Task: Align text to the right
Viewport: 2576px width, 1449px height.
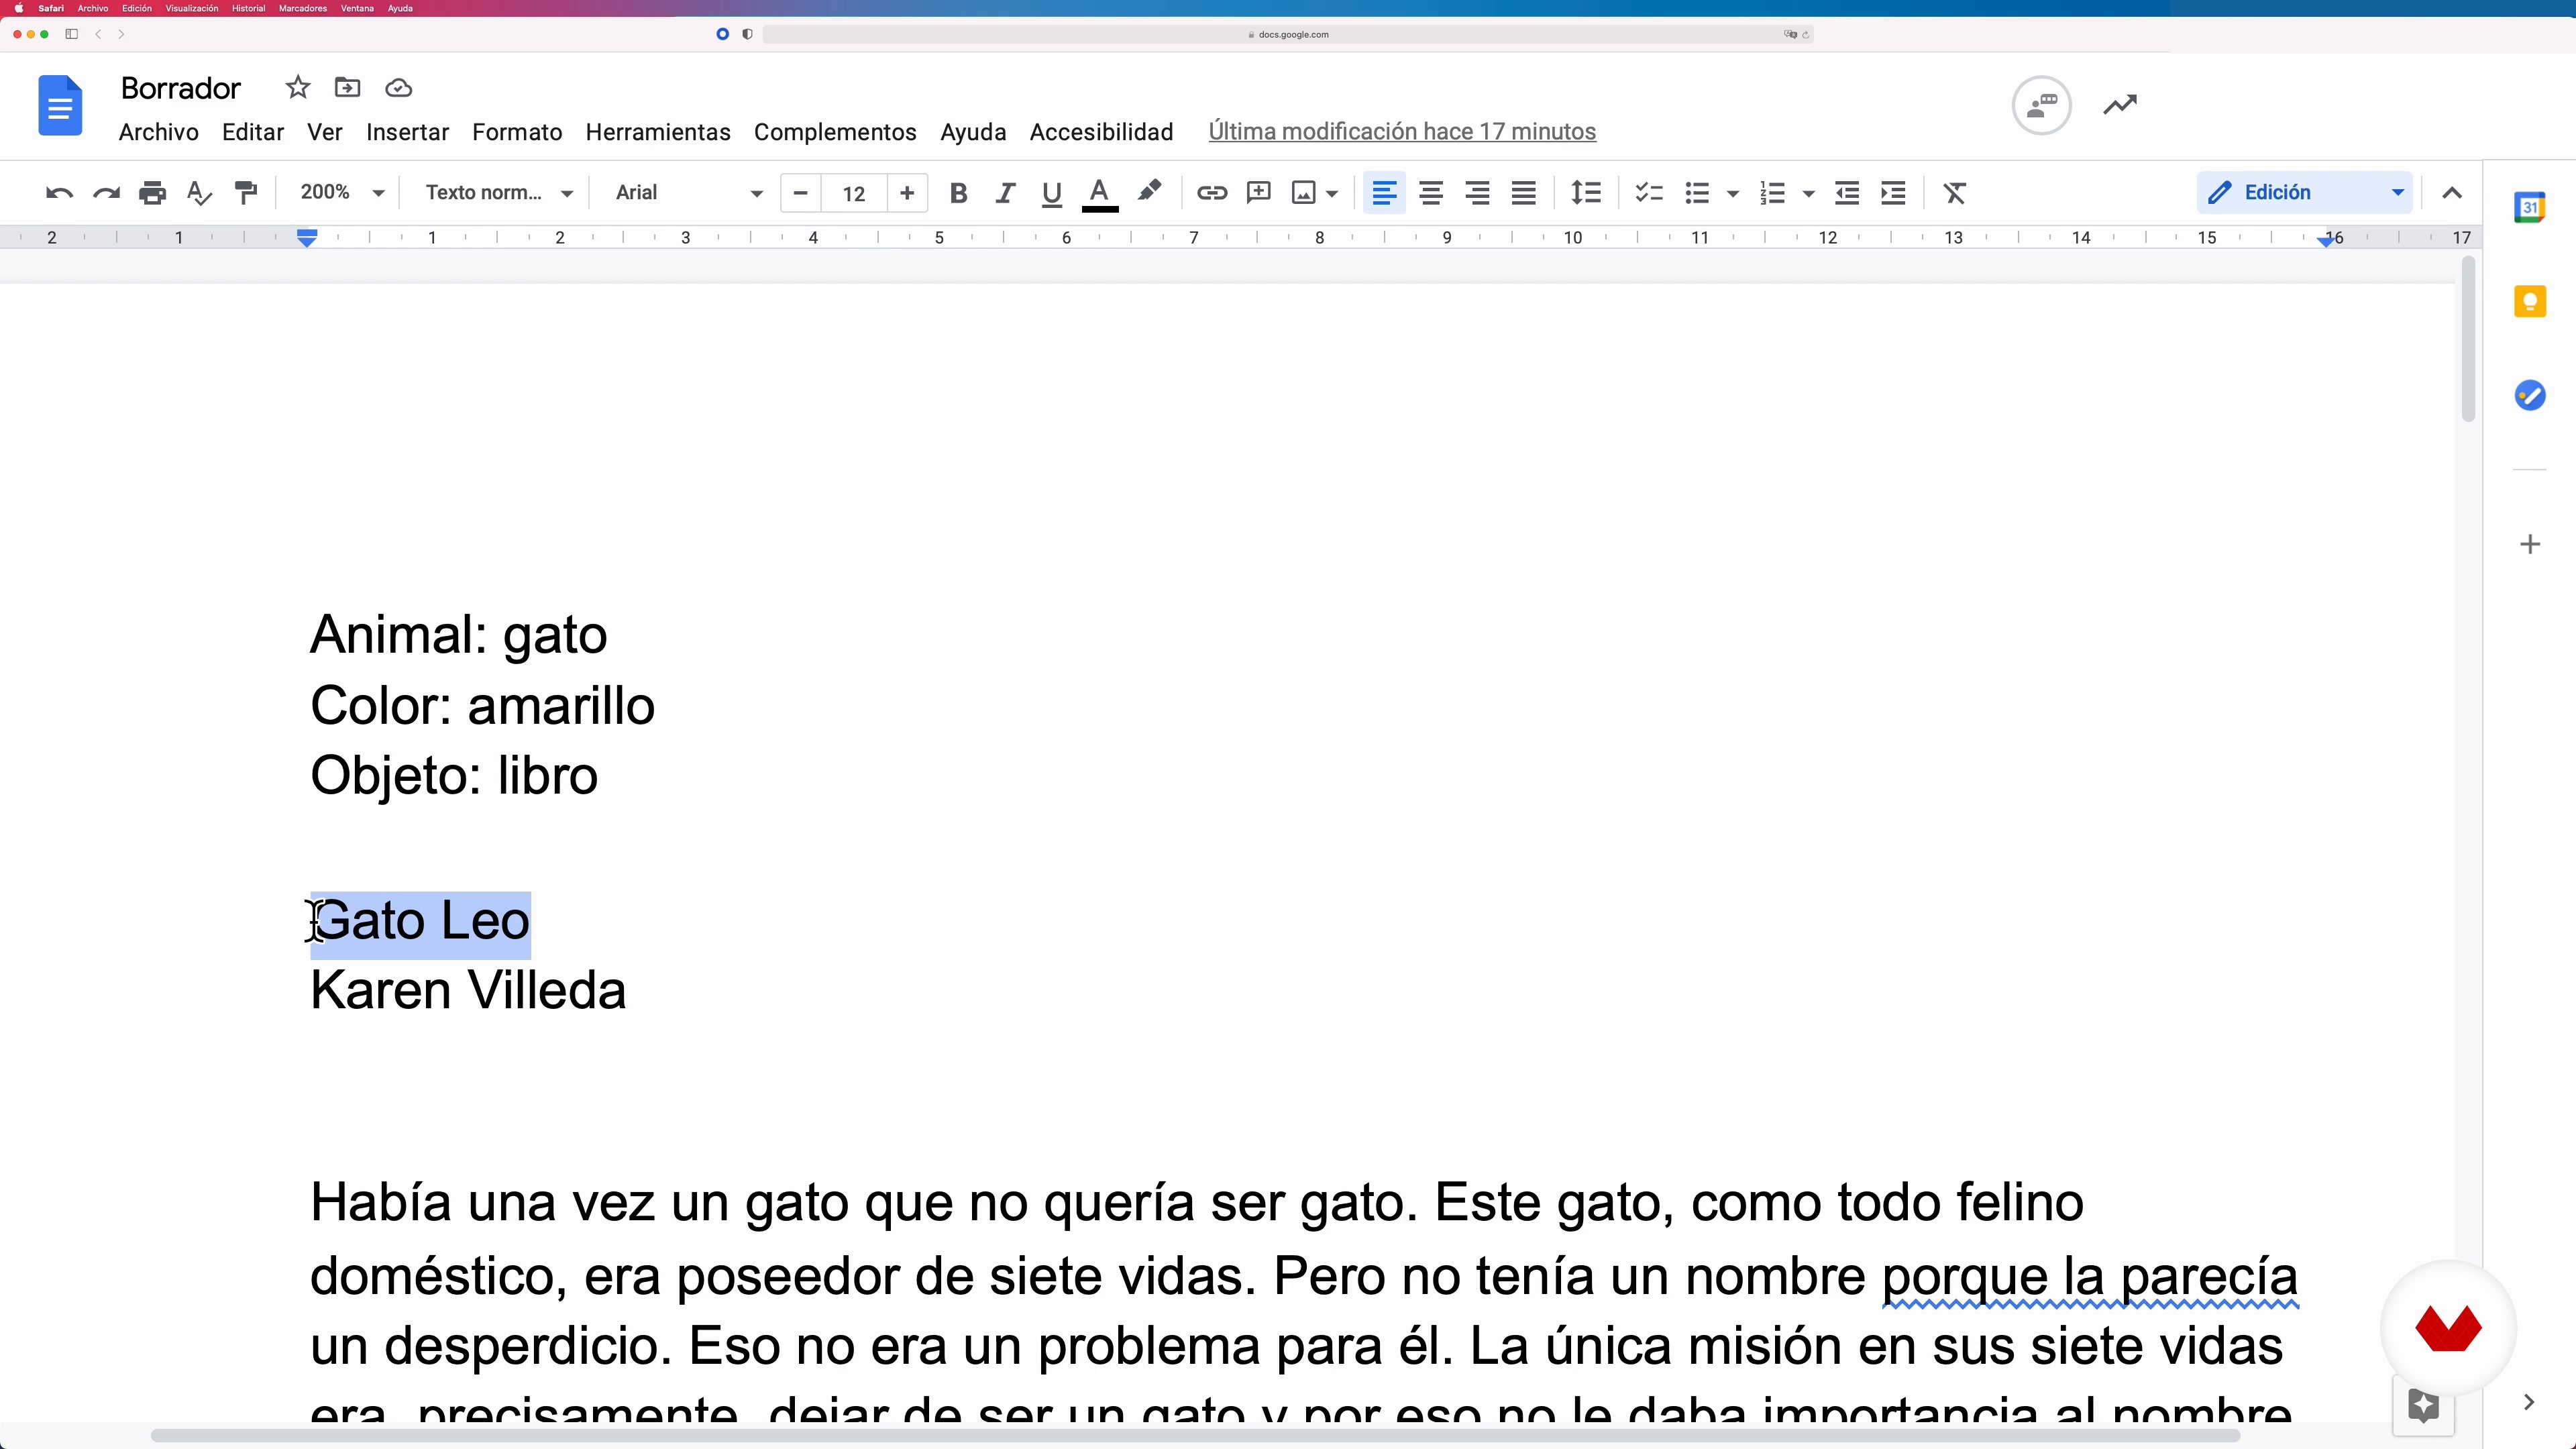Action: click(1477, 193)
